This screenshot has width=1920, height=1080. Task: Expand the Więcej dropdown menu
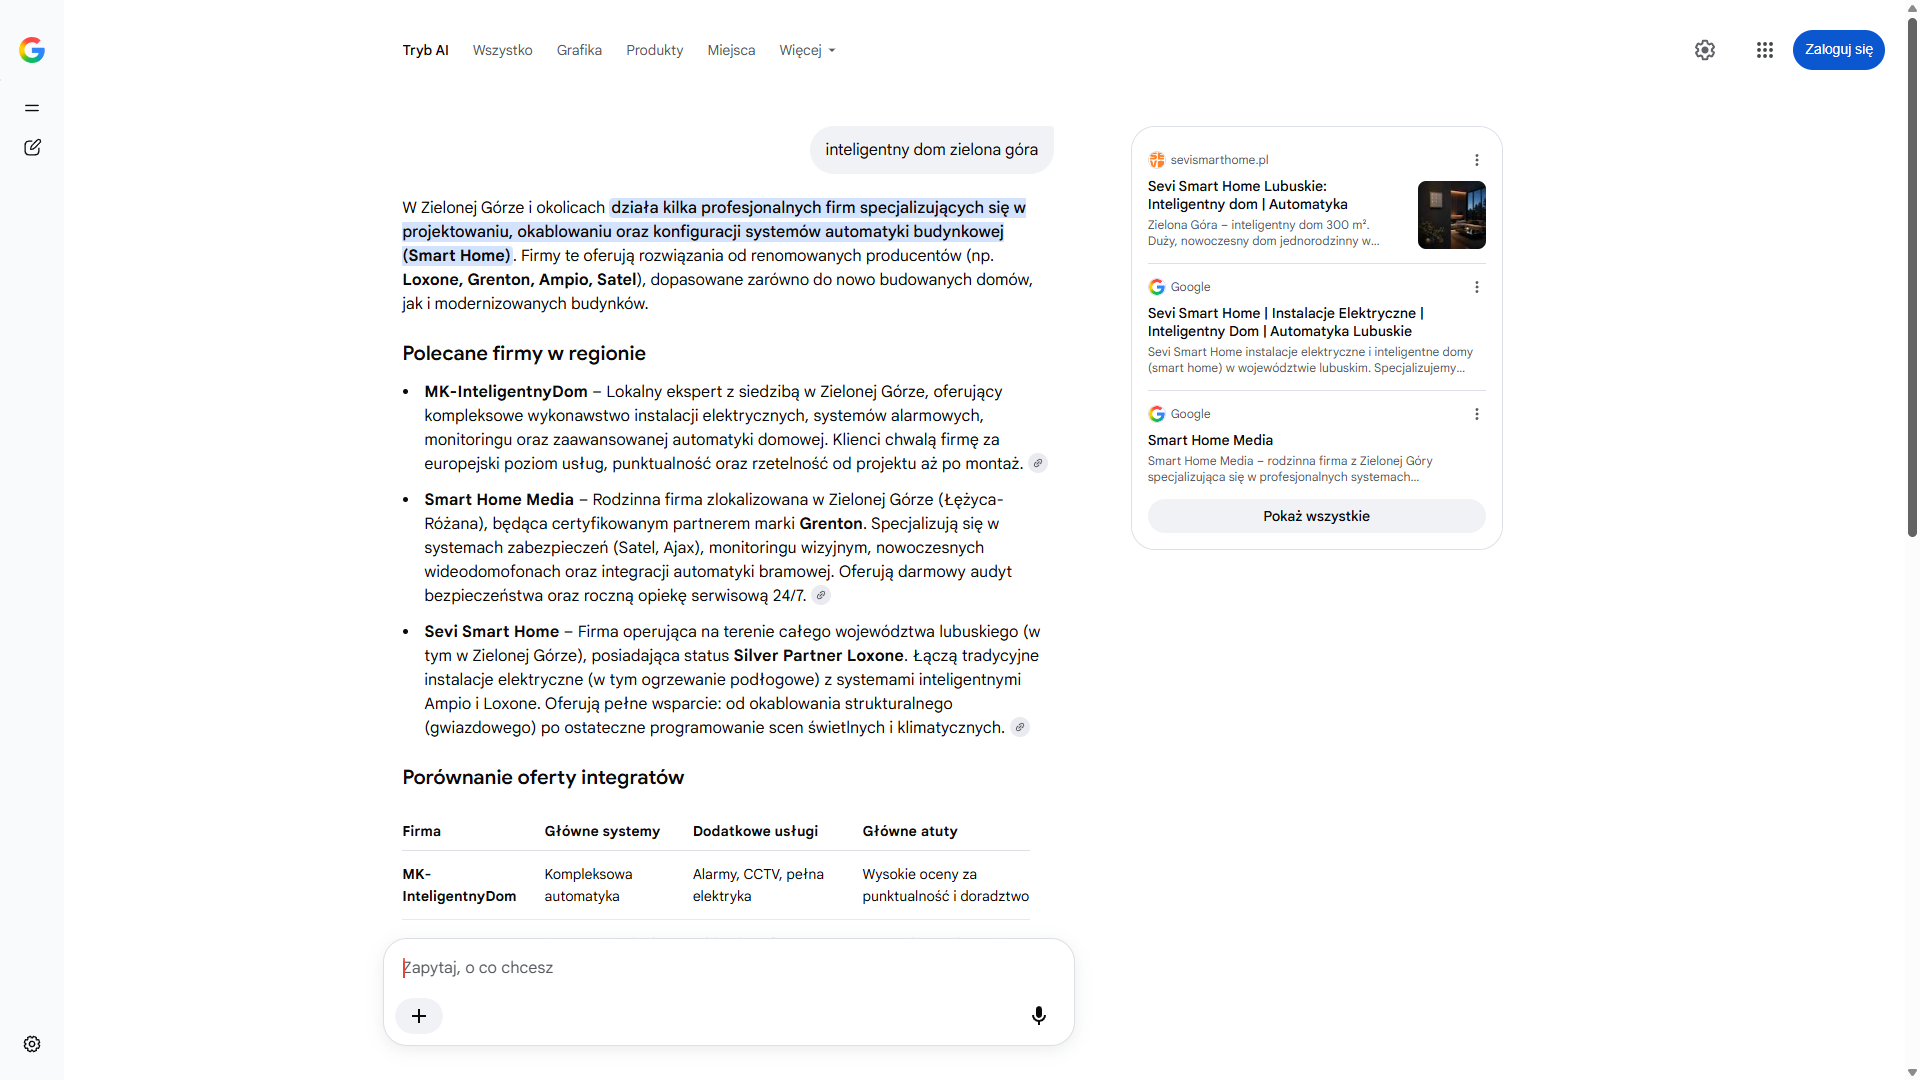(x=807, y=50)
